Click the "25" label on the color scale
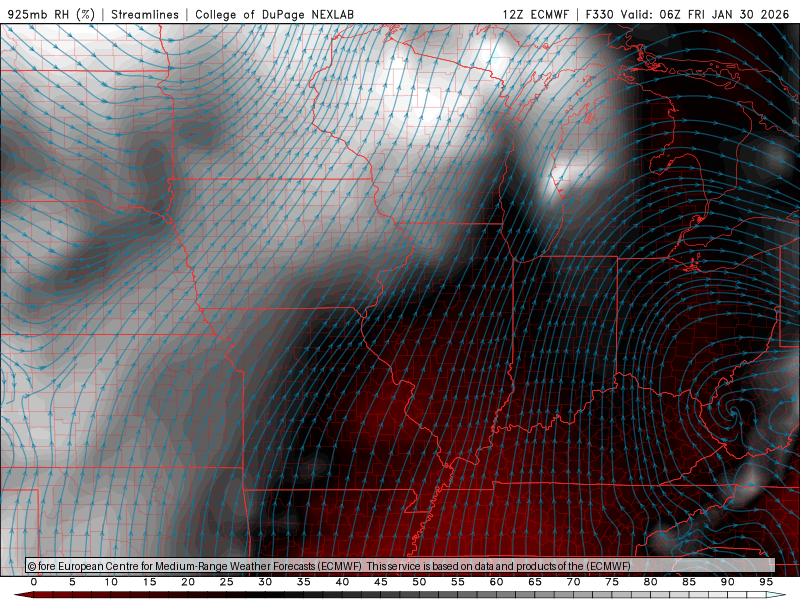The image size is (800, 600). point(226,582)
